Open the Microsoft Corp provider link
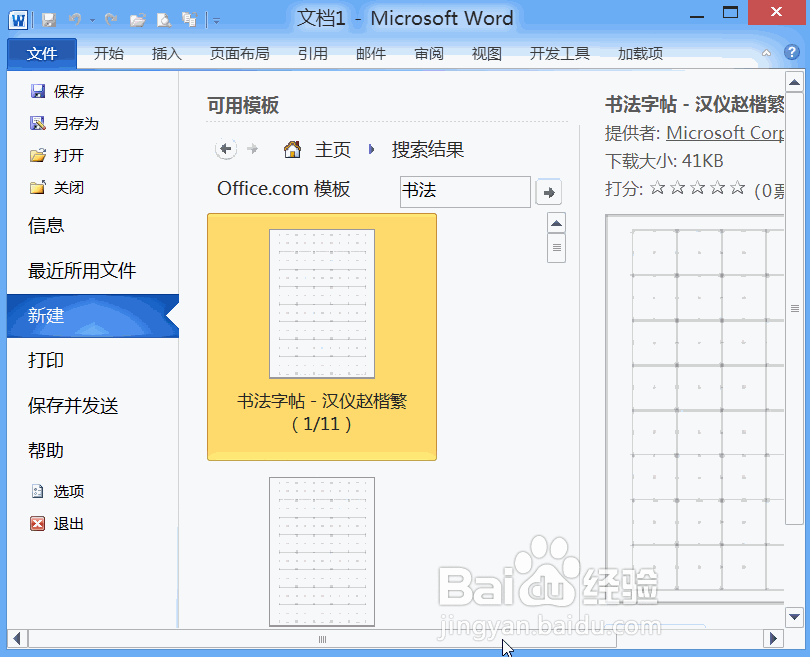Image resolution: width=810 pixels, height=657 pixels. 725,133
